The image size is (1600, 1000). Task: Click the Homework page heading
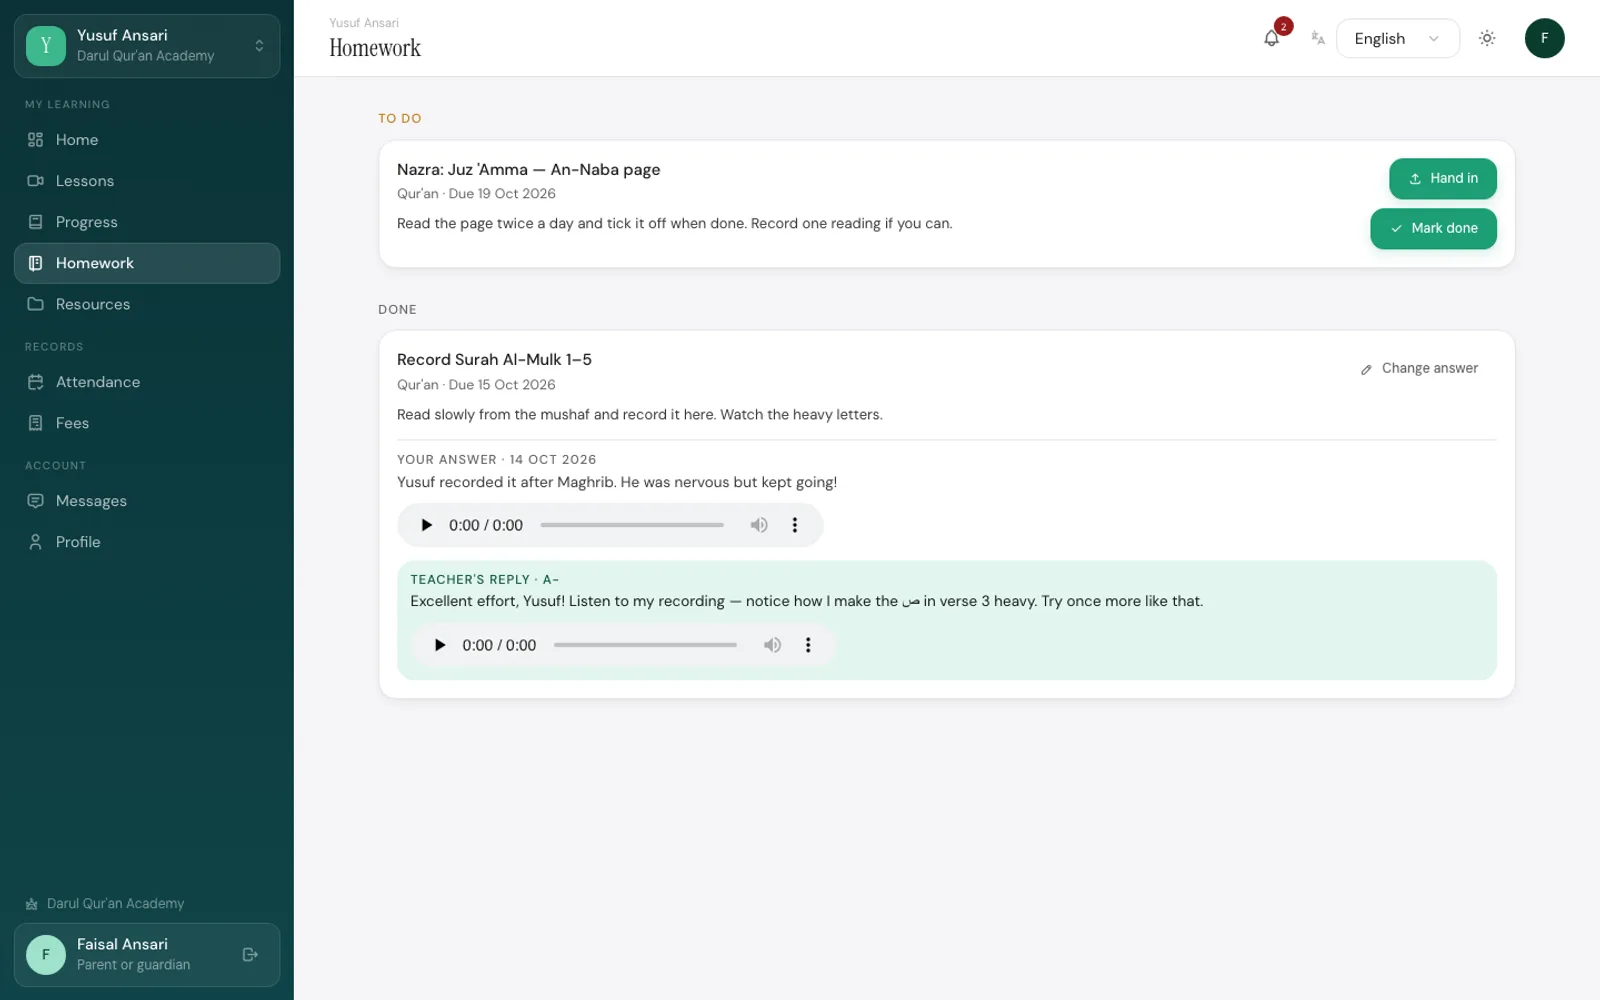tap(375, 48)
